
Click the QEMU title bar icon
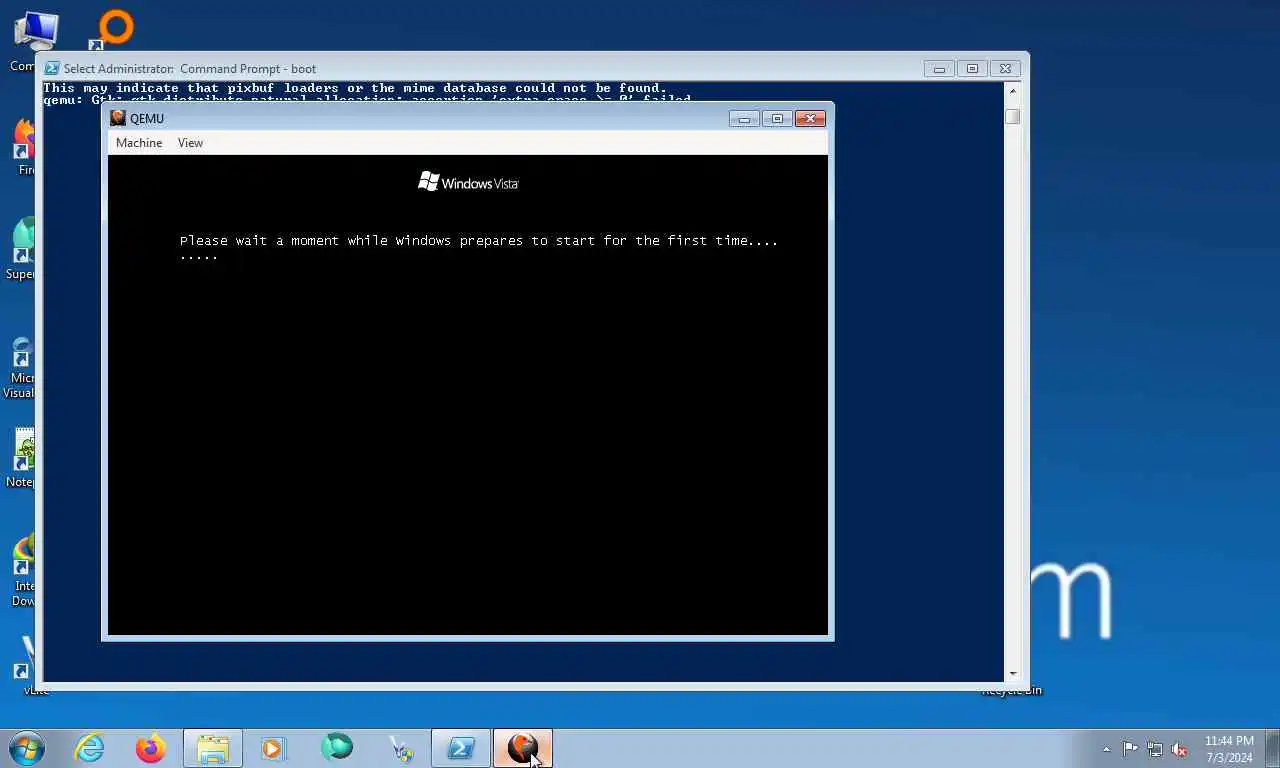click(118, 118)
